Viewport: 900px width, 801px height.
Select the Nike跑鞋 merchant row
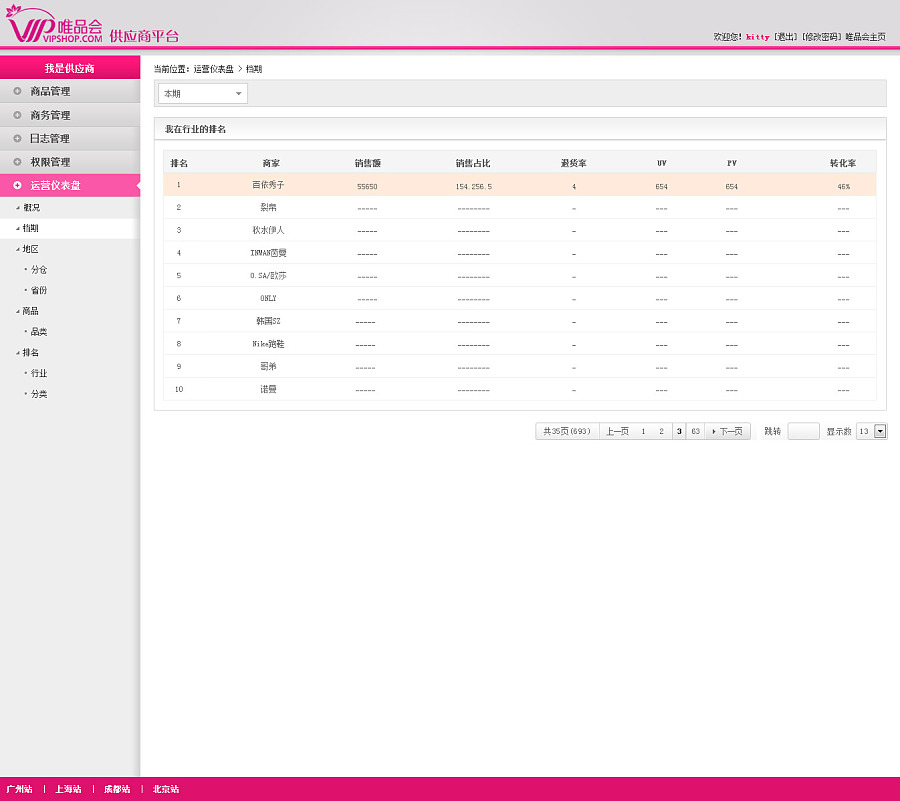coord(519,344)
